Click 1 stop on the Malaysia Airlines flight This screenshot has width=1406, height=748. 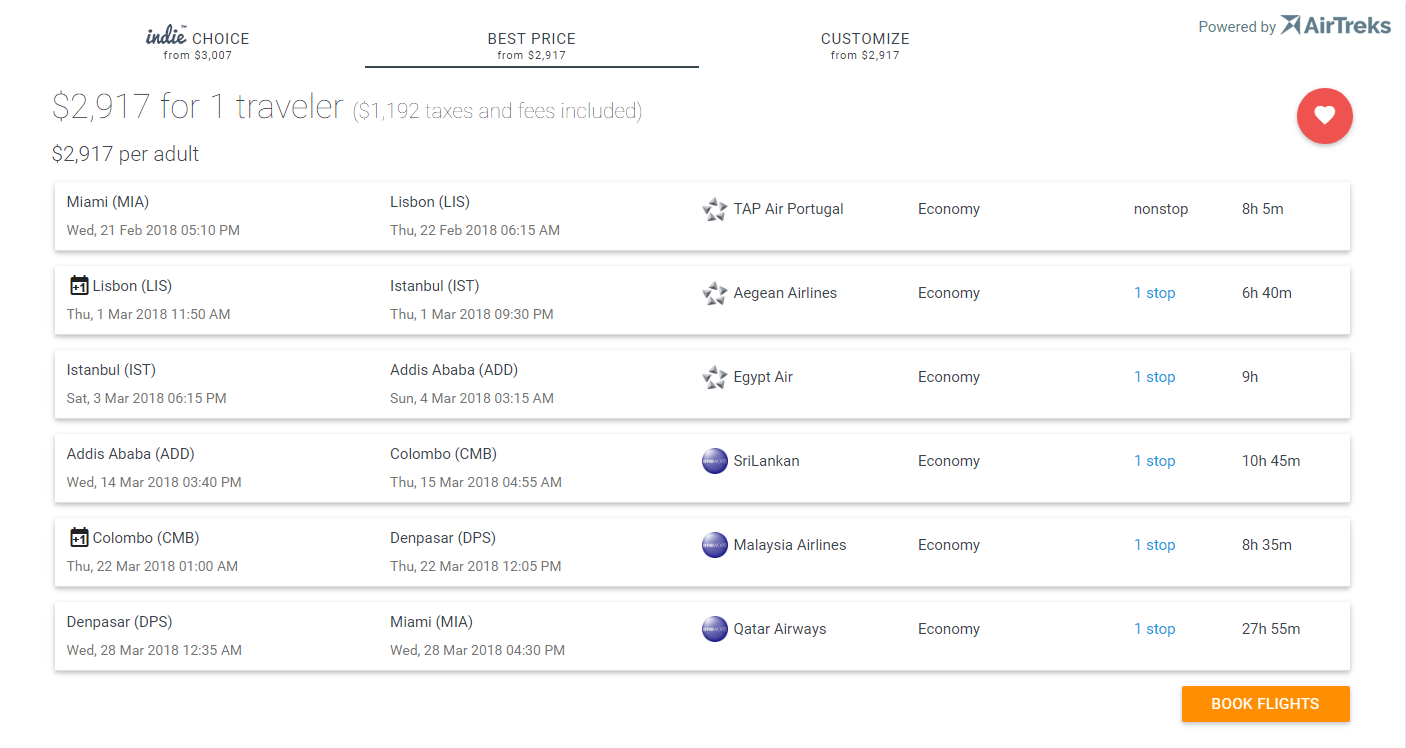click(x=1154, y=545)
